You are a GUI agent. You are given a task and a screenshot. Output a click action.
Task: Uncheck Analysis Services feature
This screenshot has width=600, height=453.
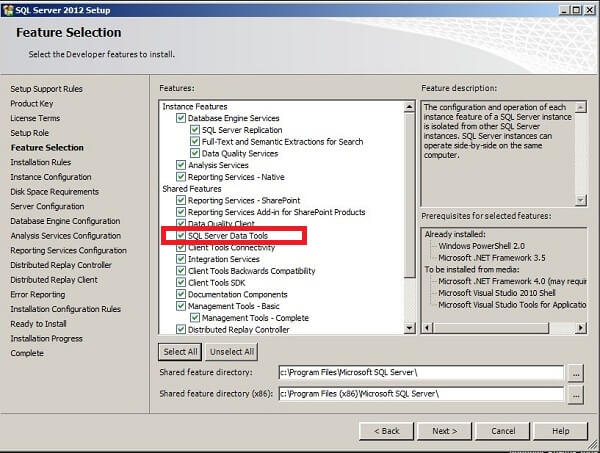point(181,165)
